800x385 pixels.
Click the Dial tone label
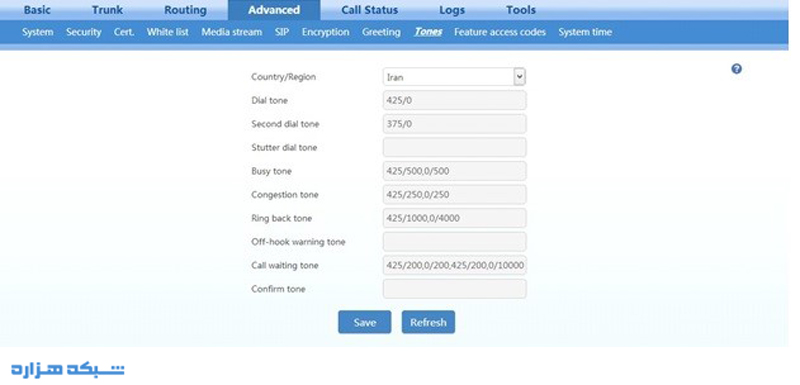(x=269, y=100)
